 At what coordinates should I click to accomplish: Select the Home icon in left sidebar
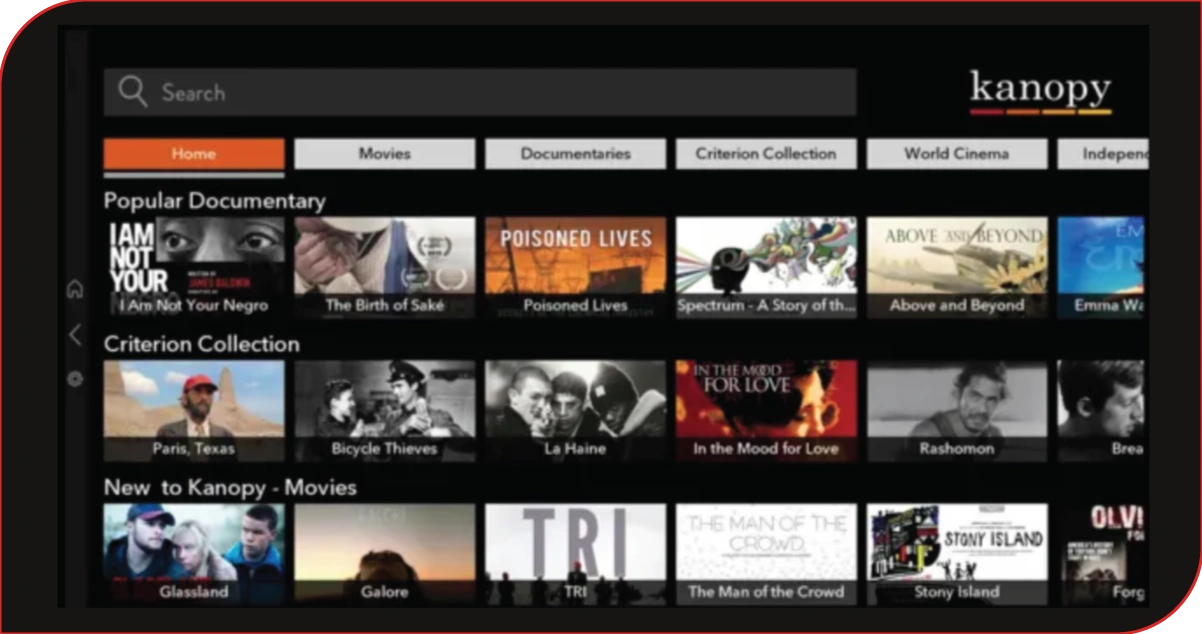coord(75,289)
